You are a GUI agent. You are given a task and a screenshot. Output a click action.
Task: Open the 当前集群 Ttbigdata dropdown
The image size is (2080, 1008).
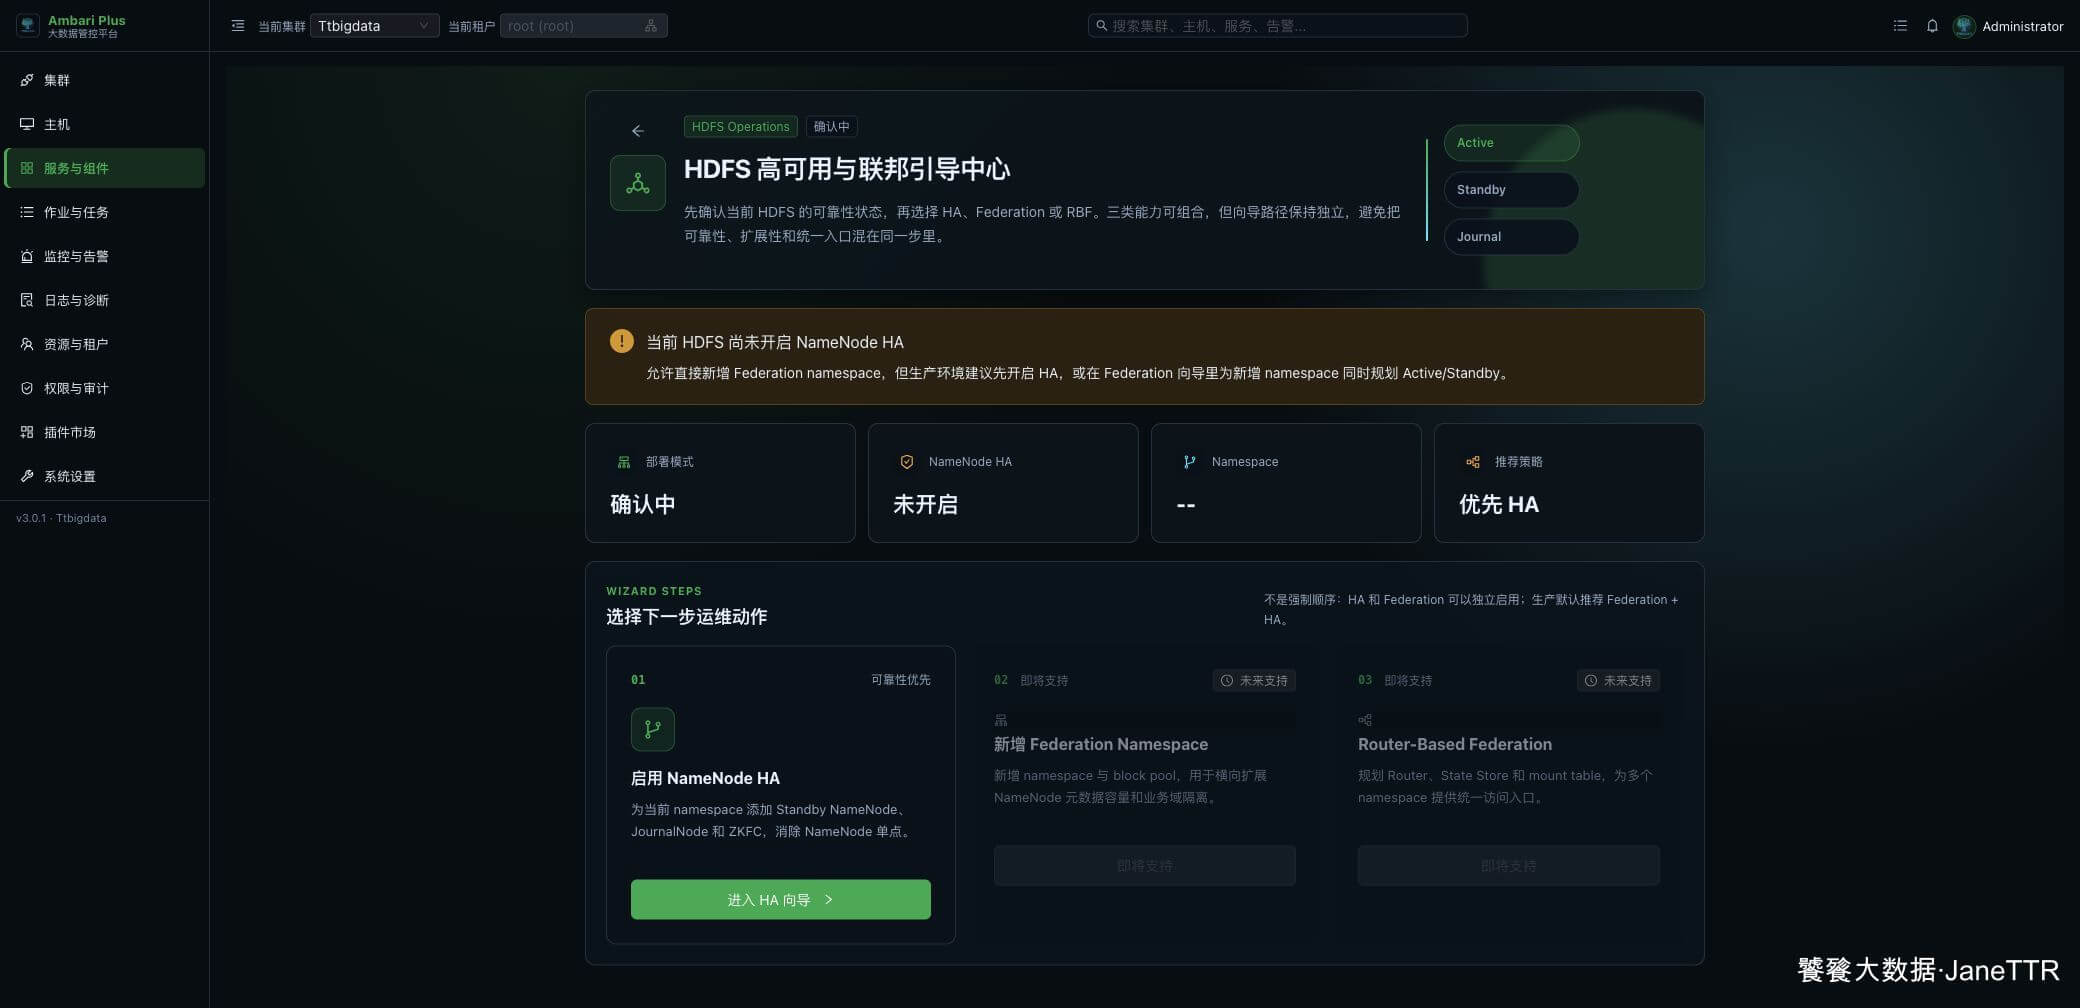[x=374, y=26]
